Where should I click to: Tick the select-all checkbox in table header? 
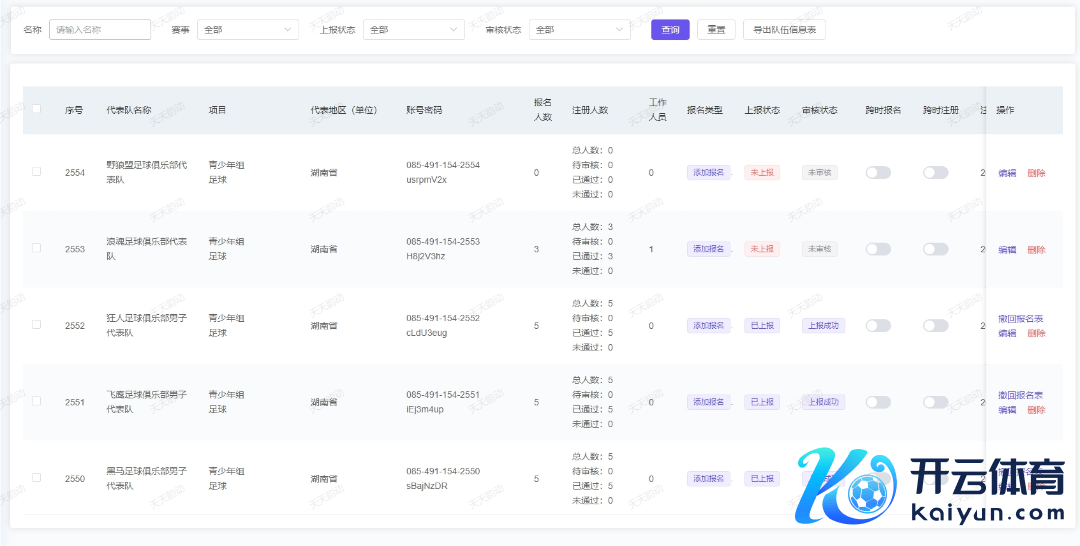(37, 109)
